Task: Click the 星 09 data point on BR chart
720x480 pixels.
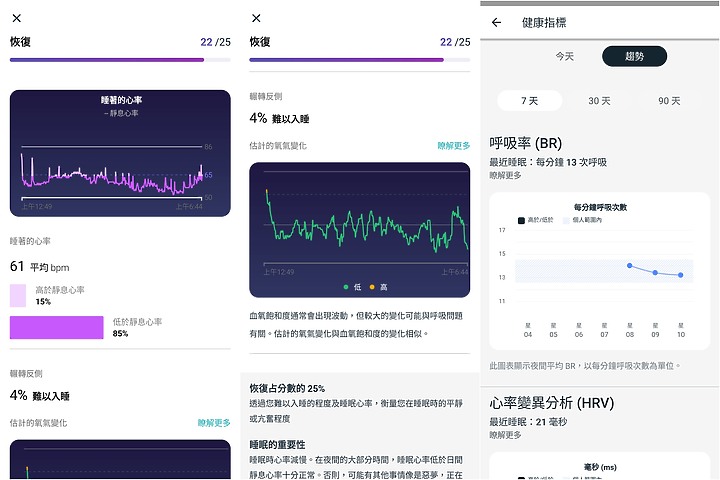Action: tap(655, 273)
